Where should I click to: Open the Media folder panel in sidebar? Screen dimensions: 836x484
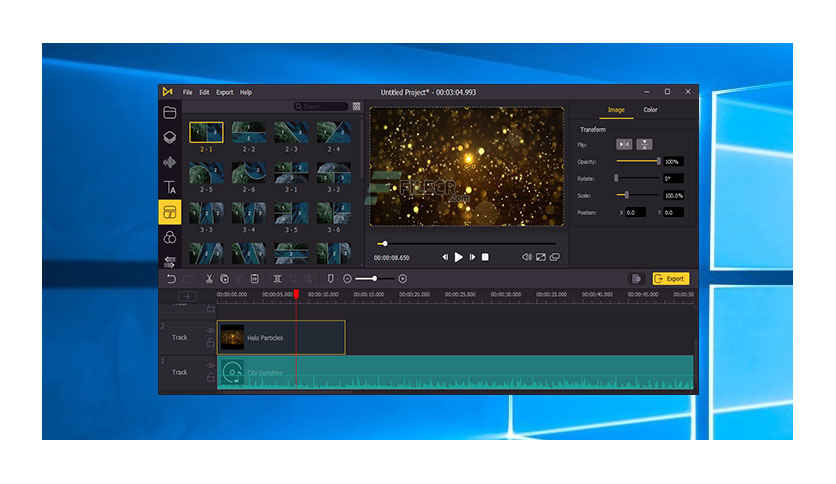click(x=170, y=112)
